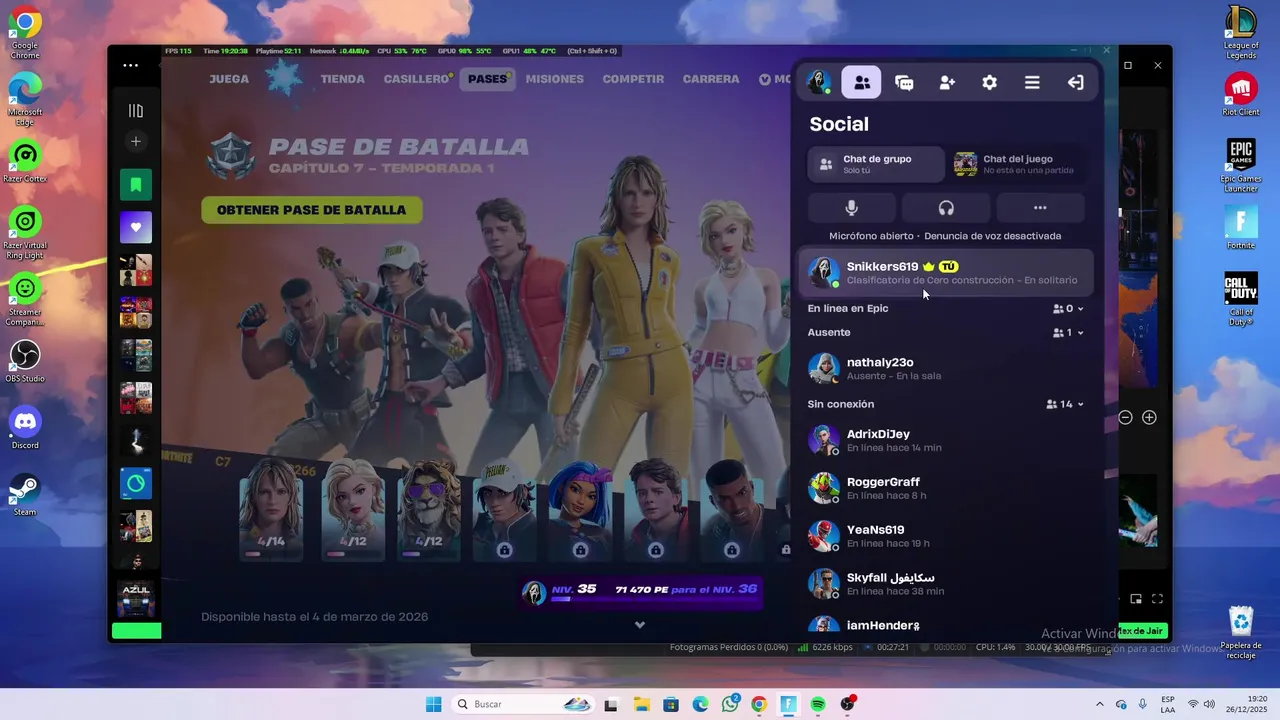Click the AZUL thumbnail in sidebar
Screen dimensions: 1280x720
click(x=136, y=597)
